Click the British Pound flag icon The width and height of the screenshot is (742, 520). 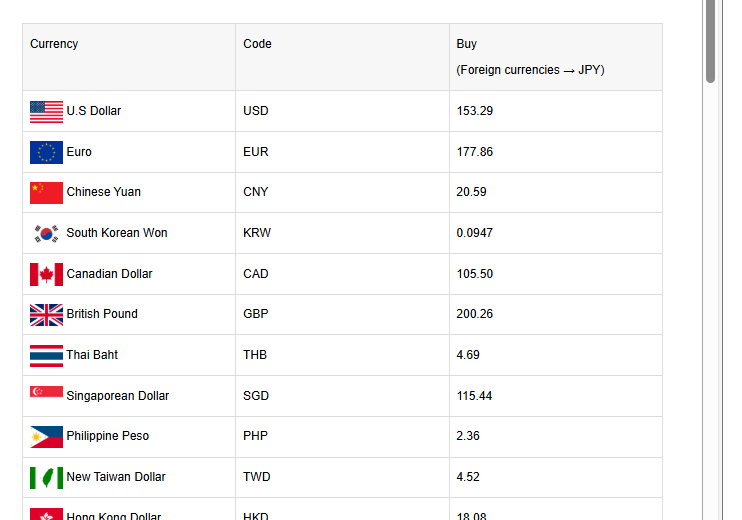pos(46,314)
